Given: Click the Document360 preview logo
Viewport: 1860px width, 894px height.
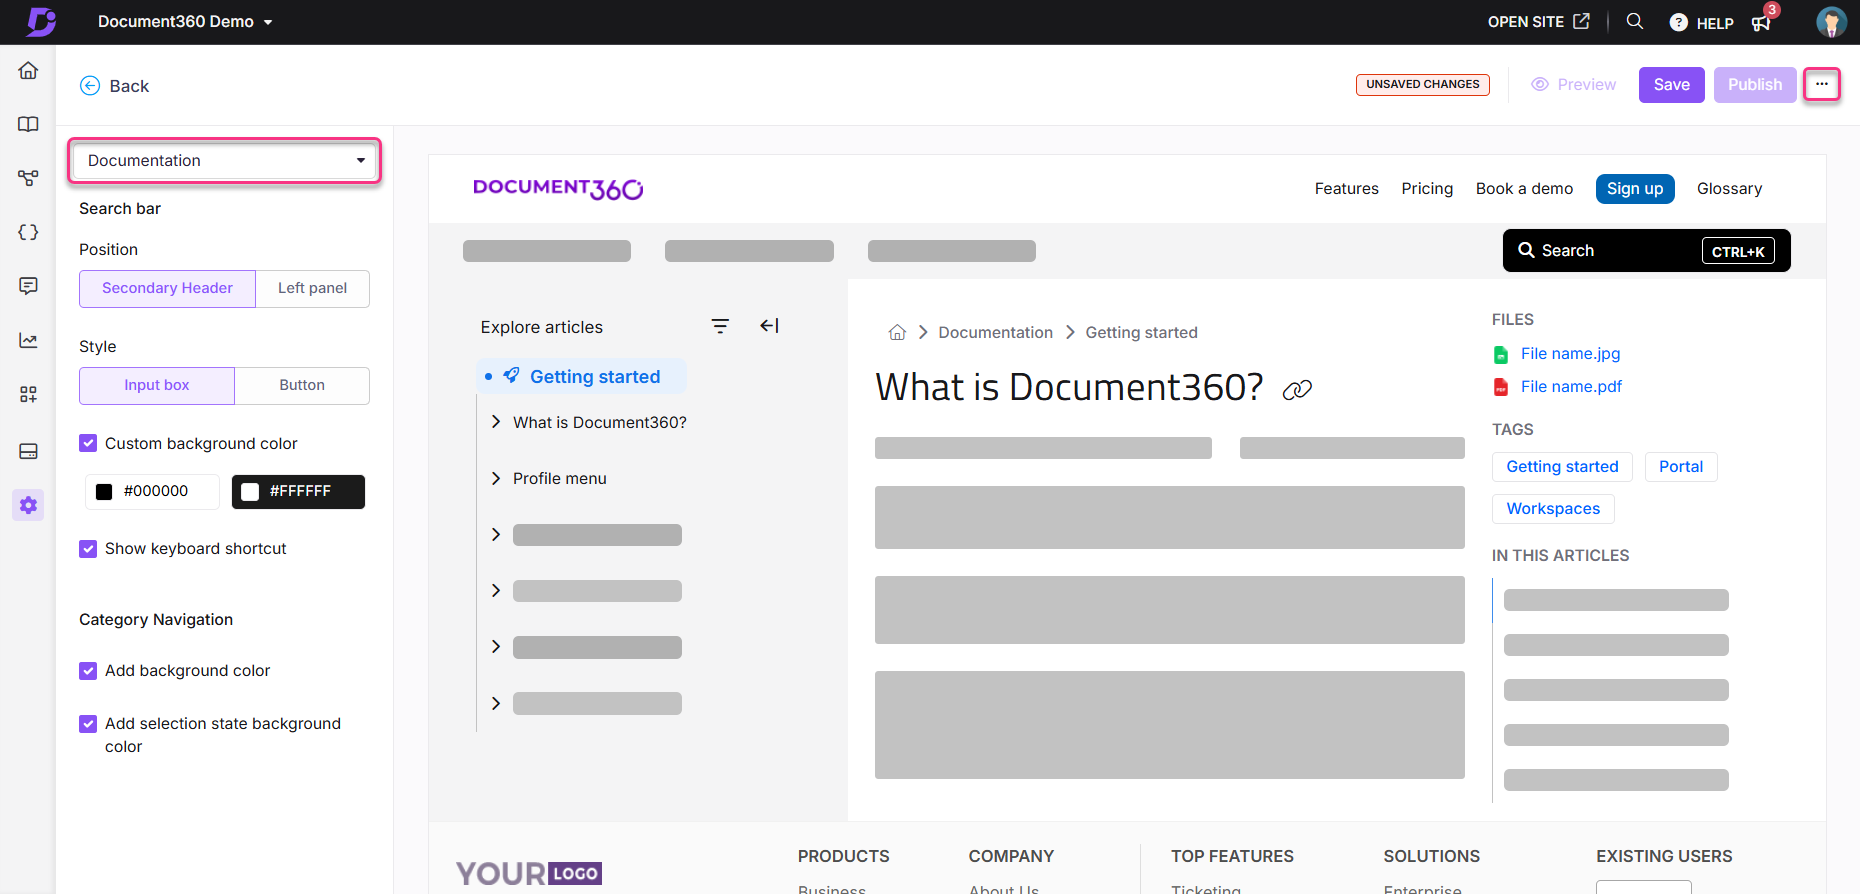Looking at the screenshot, I should (558, 188).
